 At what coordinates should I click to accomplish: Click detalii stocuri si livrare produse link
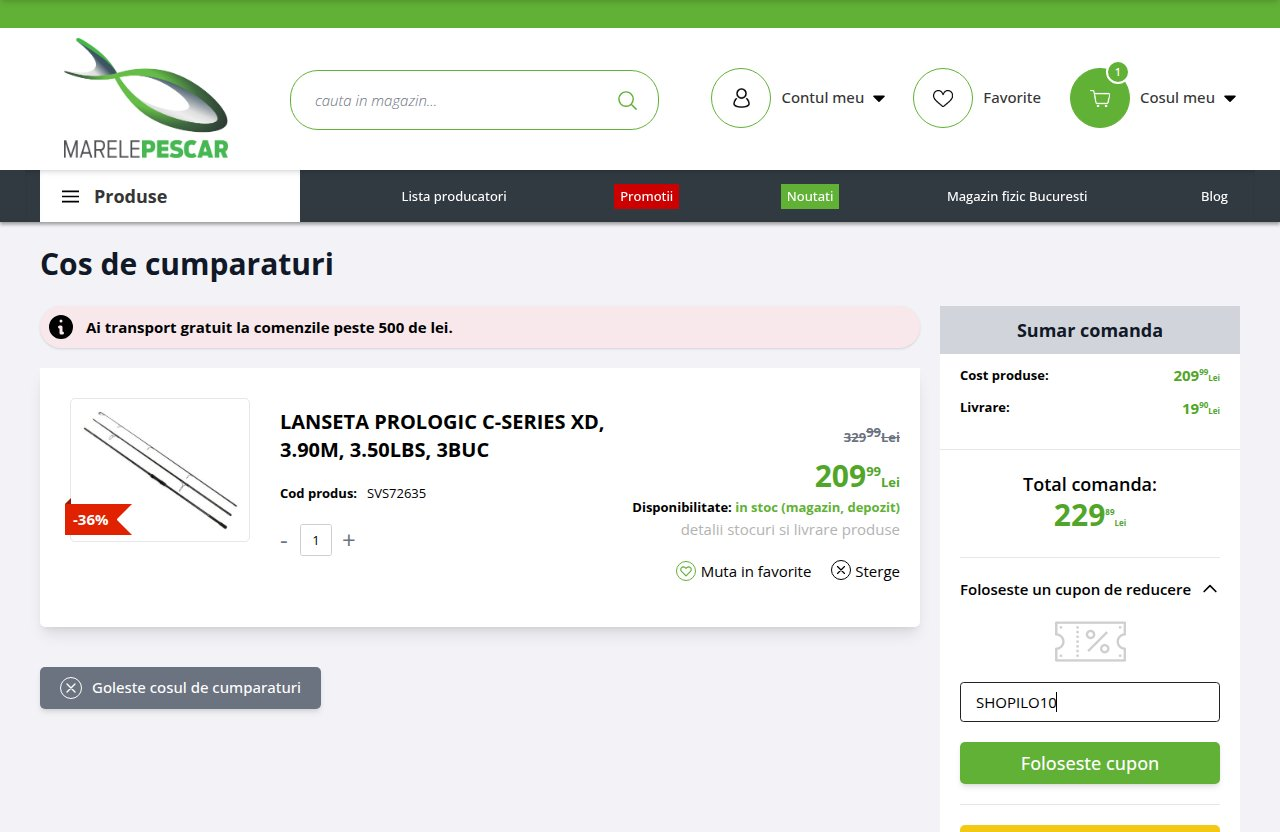coord(790,530)
